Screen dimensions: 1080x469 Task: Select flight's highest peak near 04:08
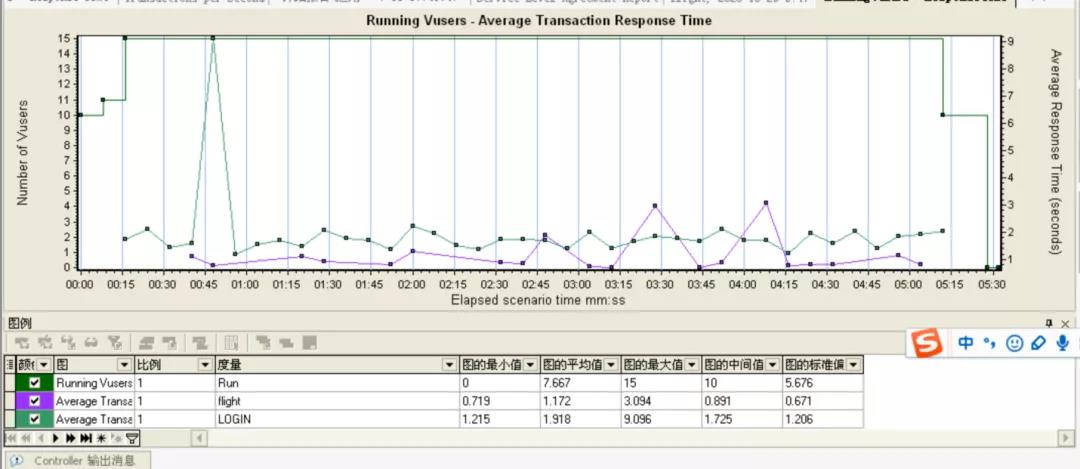[765, 202]
